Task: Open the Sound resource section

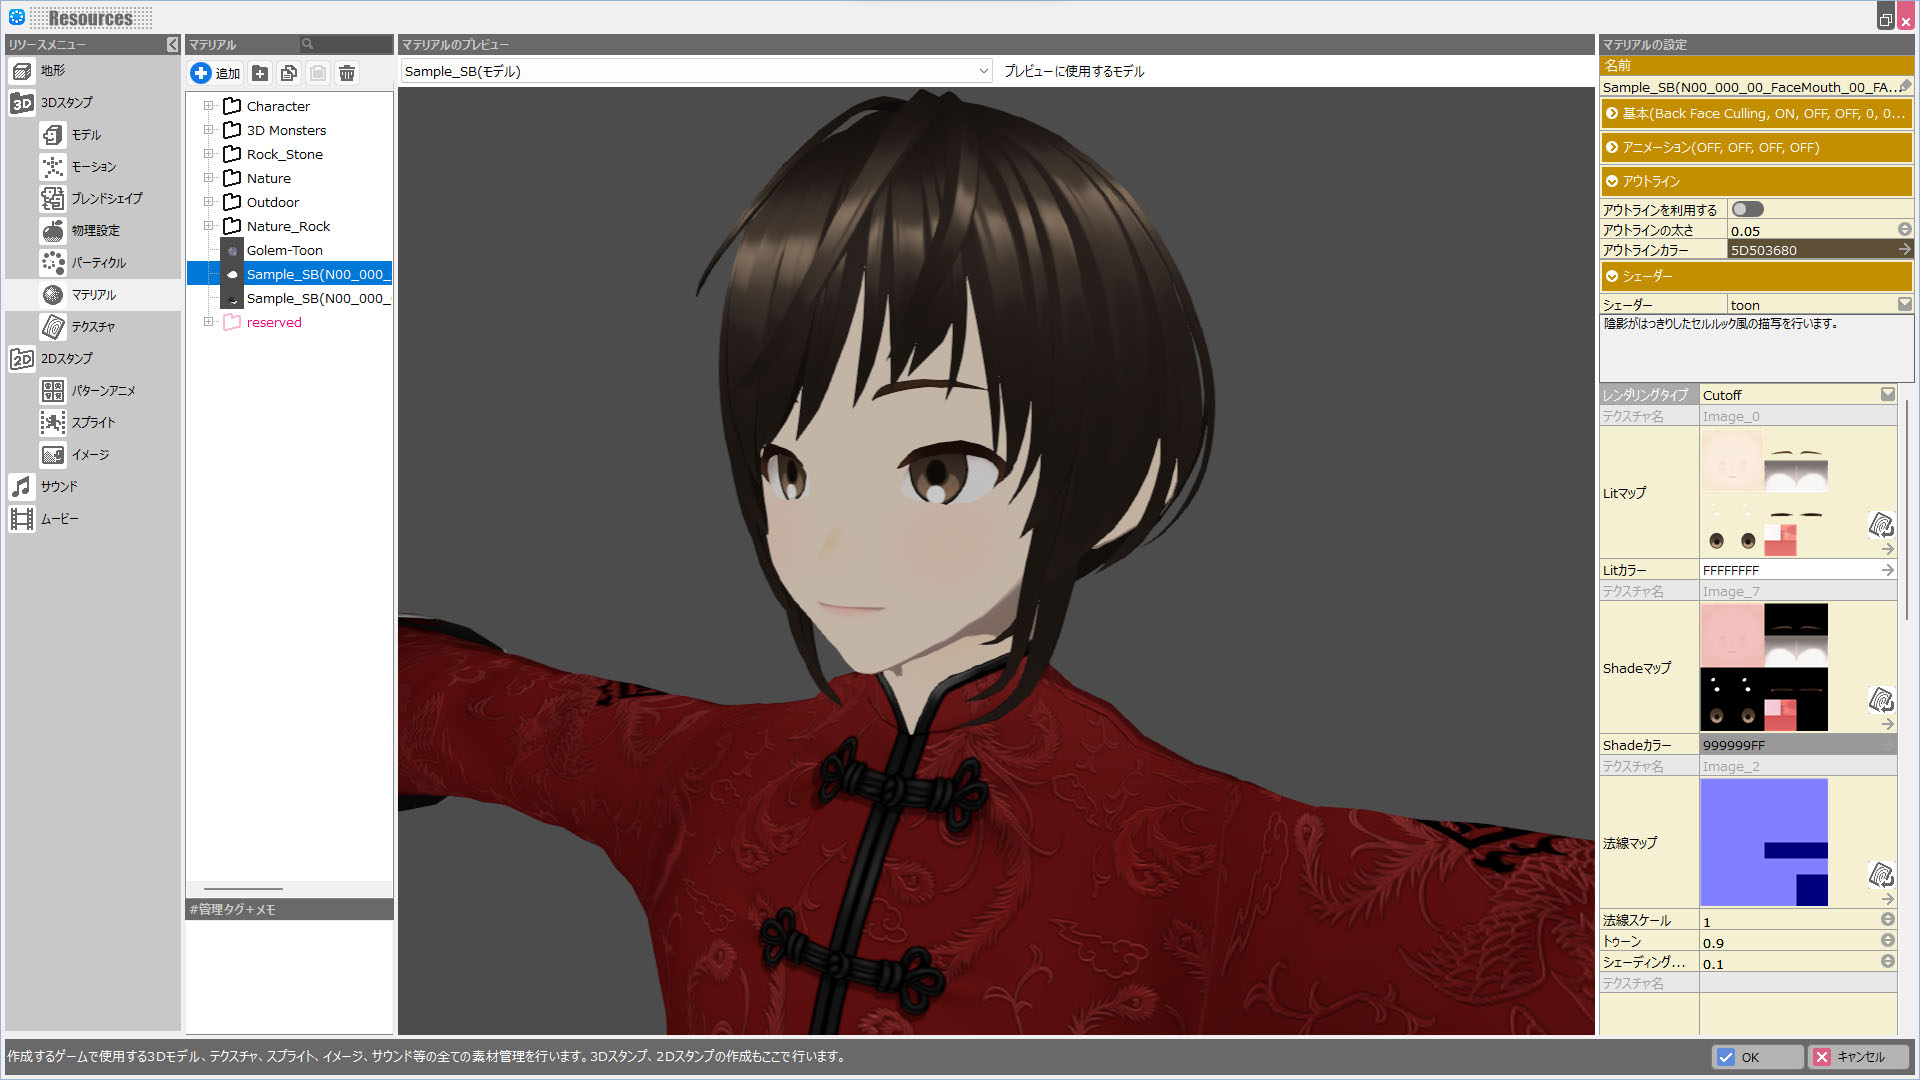Action: tap(58, 487)
